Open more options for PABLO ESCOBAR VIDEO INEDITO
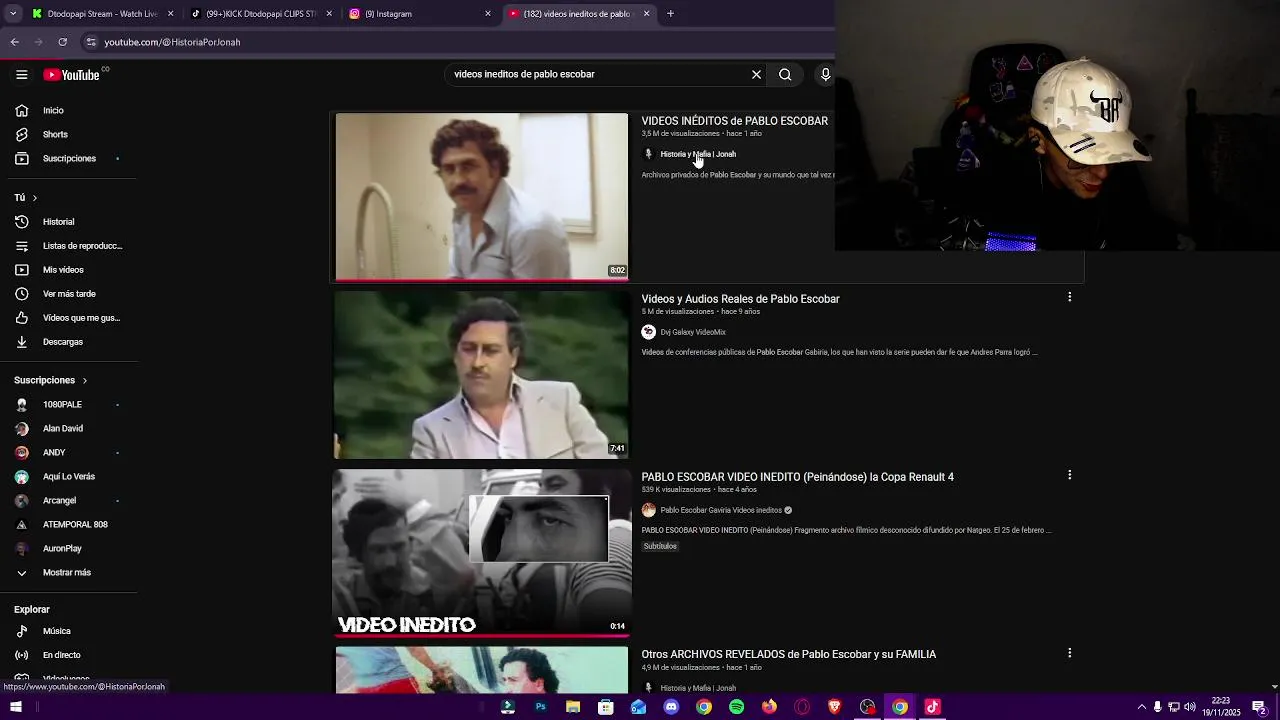1280x720 pixels. tap(1069, 475)
